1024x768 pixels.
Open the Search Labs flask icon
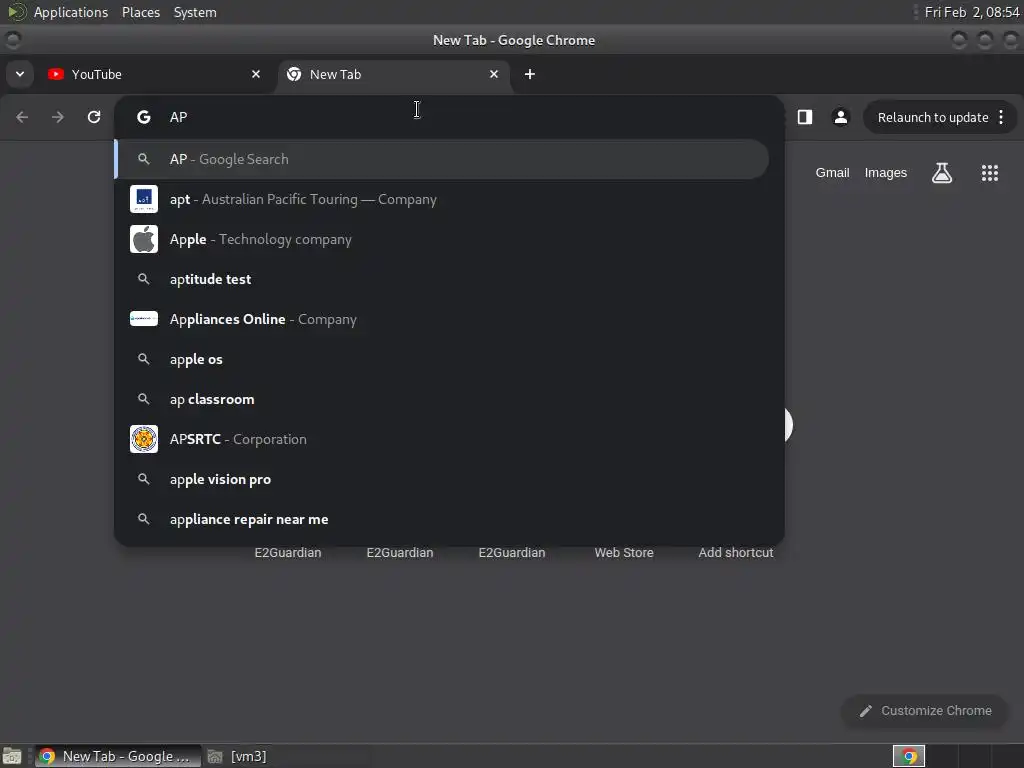click(x=942, y=173)
